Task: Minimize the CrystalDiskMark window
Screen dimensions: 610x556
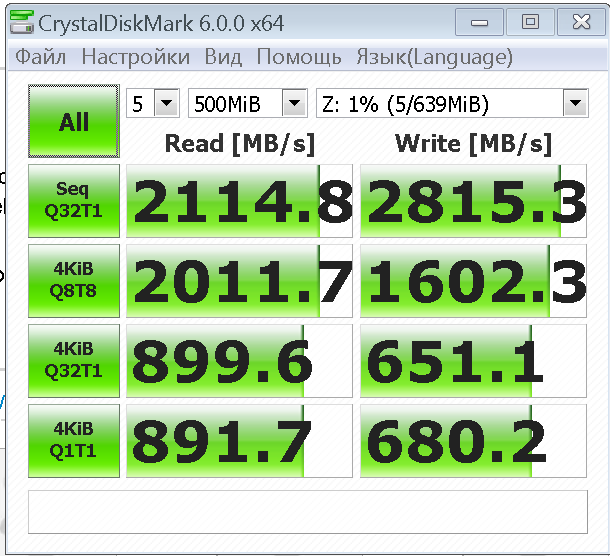Action: (479, 22)
